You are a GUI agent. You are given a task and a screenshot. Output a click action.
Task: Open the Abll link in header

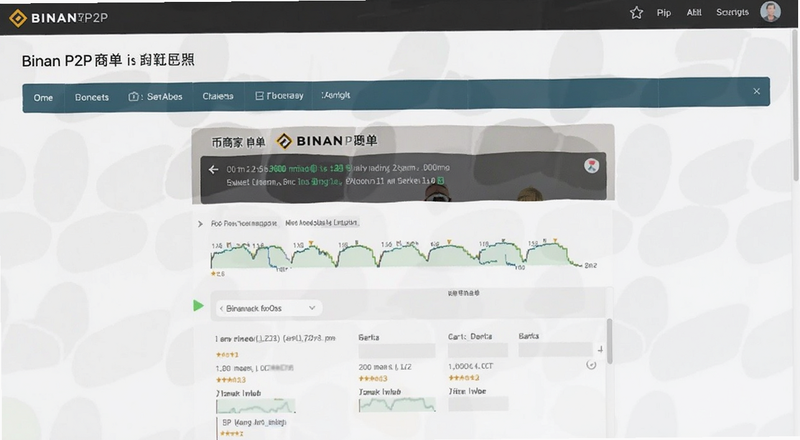694,13
